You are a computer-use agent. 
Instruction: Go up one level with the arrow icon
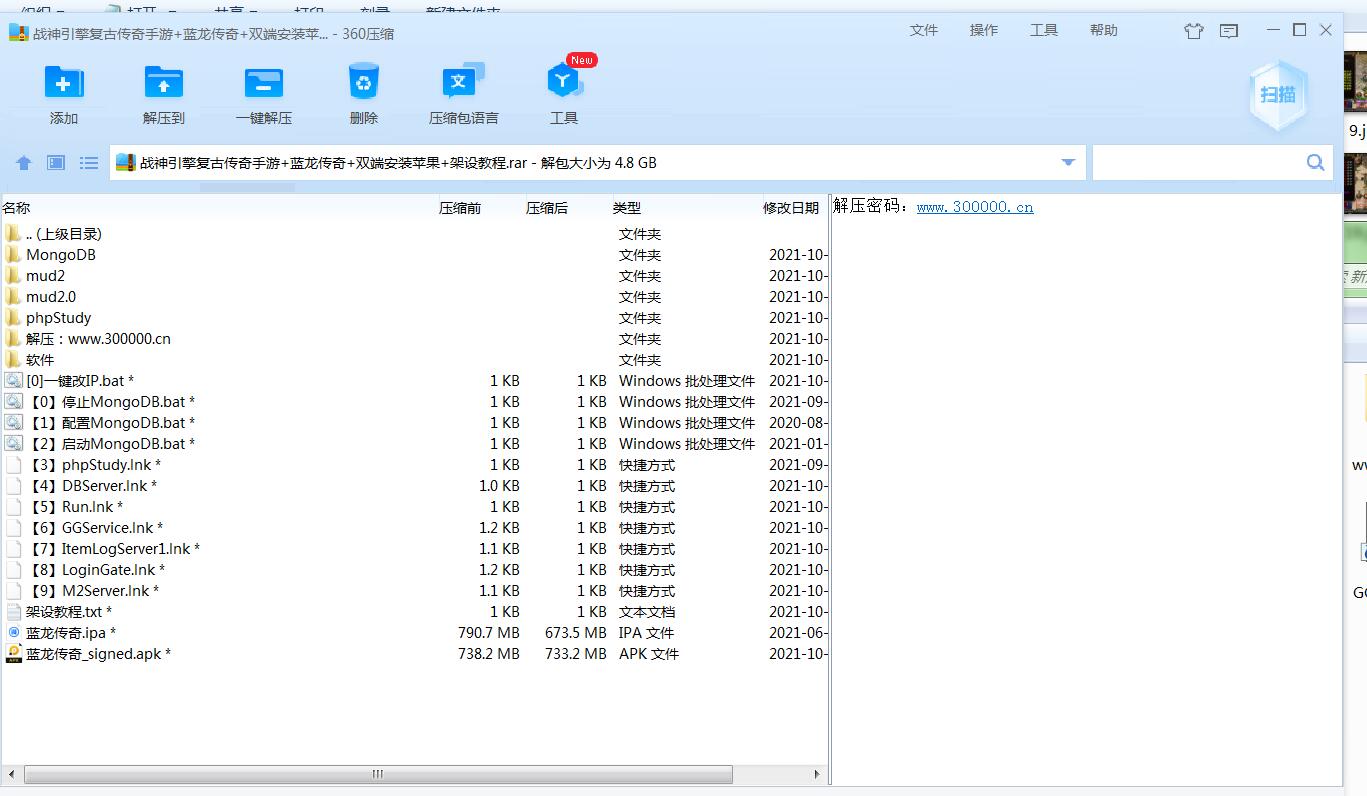pyautogui.click(x=24, y=163)
